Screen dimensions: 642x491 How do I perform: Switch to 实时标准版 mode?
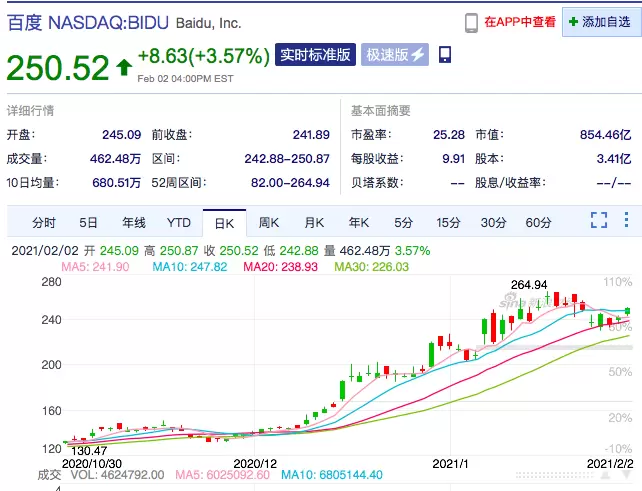315,56
